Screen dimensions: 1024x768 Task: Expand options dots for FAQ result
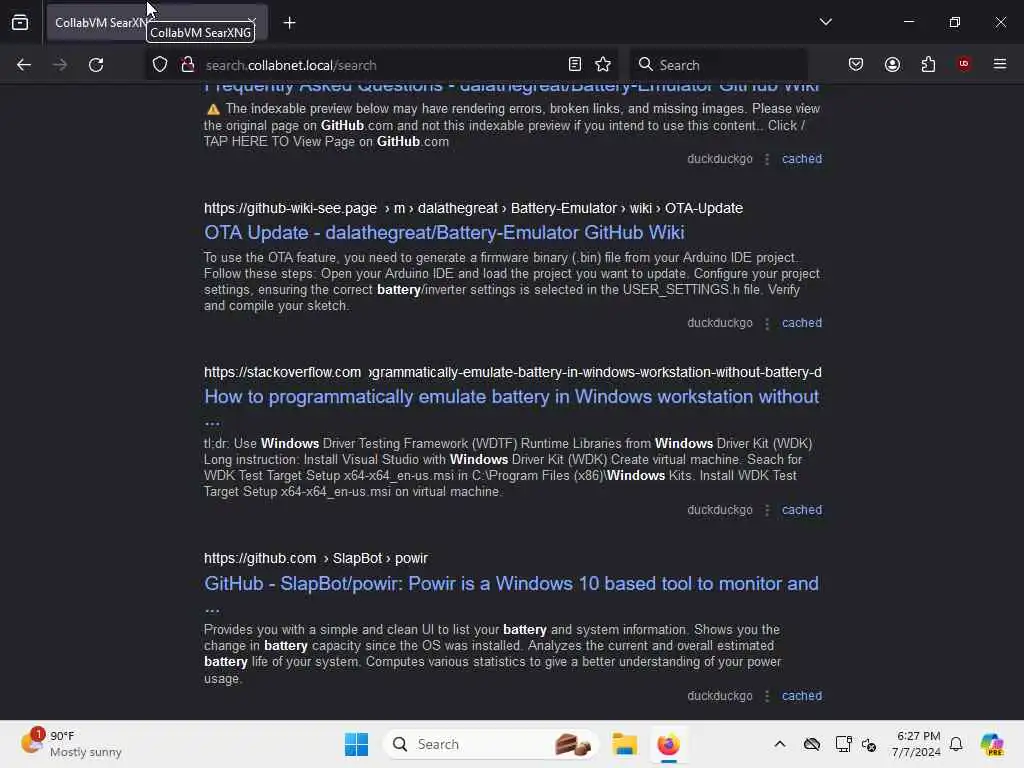point(767,159)
